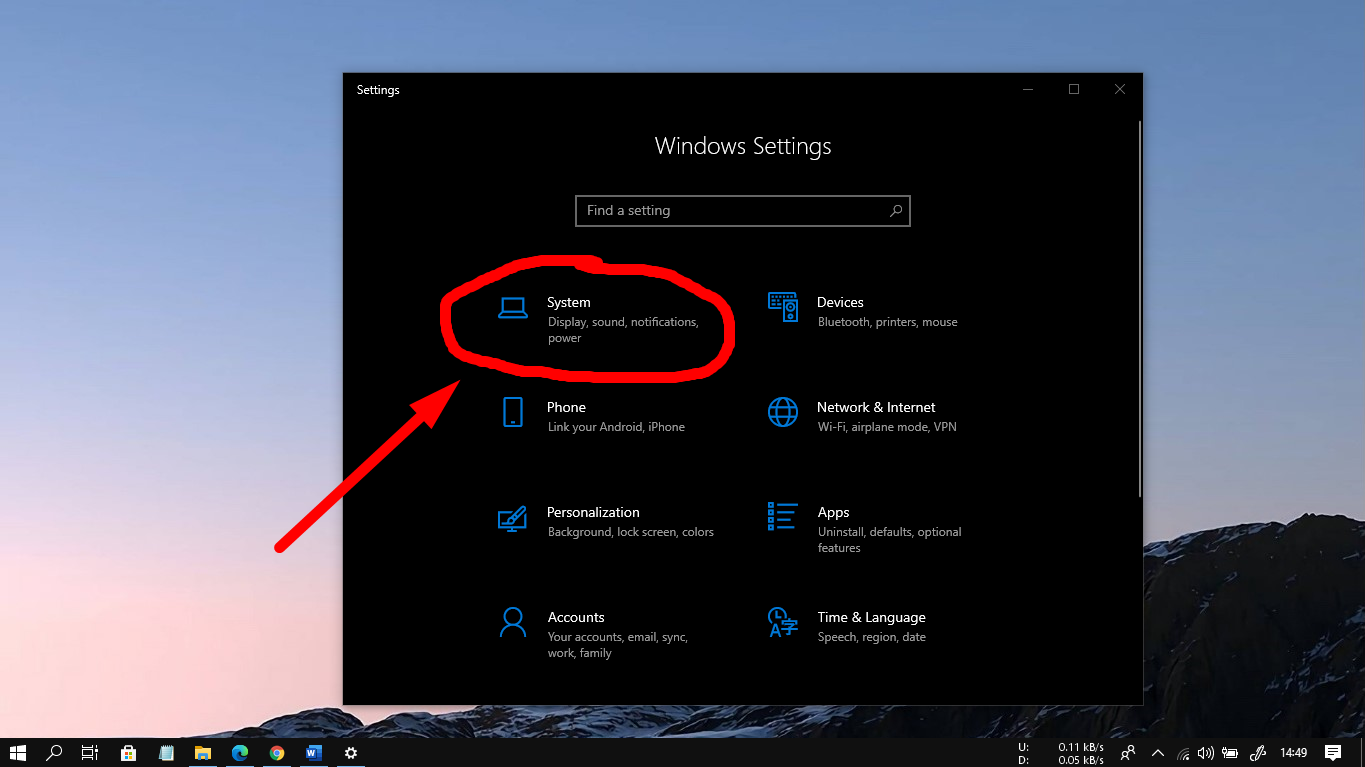The width and height of the screenshot is (1365, 767).
Task: Open Network & Internet settings
Action: (x=861, y=416)
